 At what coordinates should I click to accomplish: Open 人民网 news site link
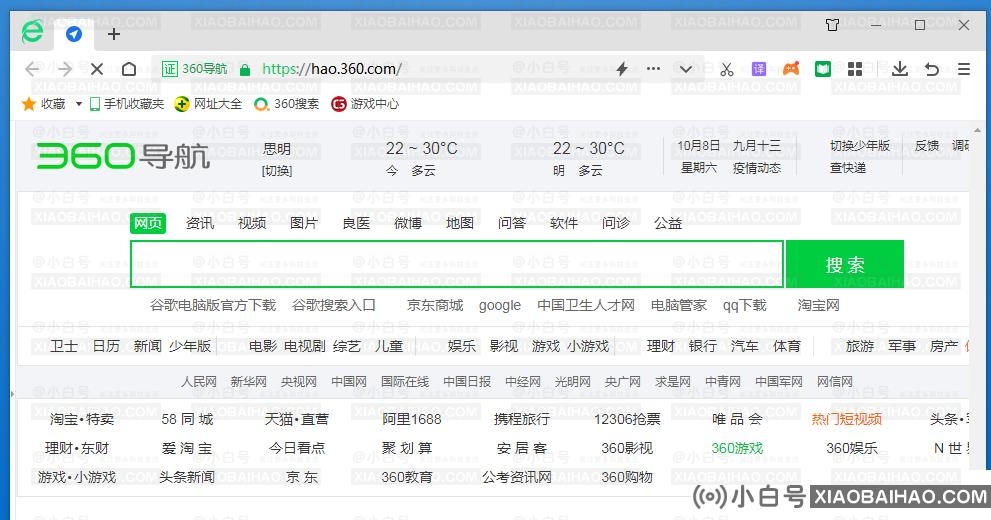(198, 382)
